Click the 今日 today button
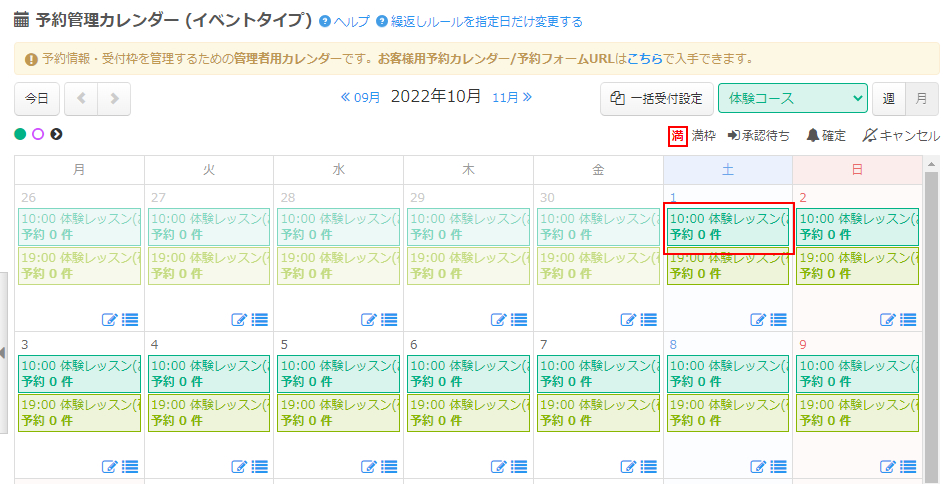Screen dimensions: 951x484 coord(37,99)
